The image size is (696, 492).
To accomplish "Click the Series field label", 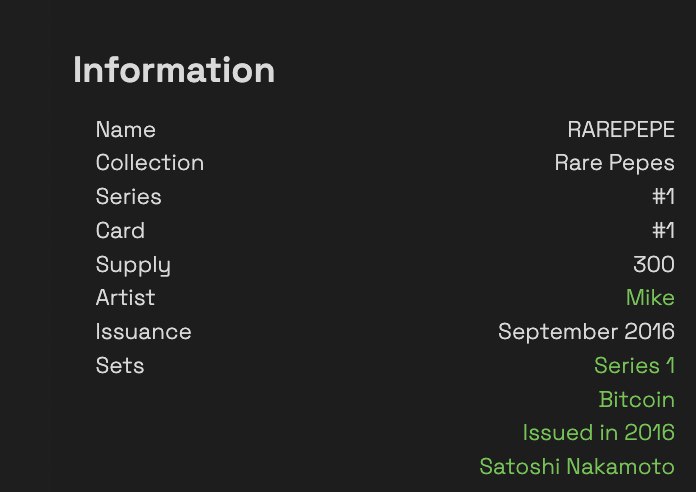I will pos(128,196).
